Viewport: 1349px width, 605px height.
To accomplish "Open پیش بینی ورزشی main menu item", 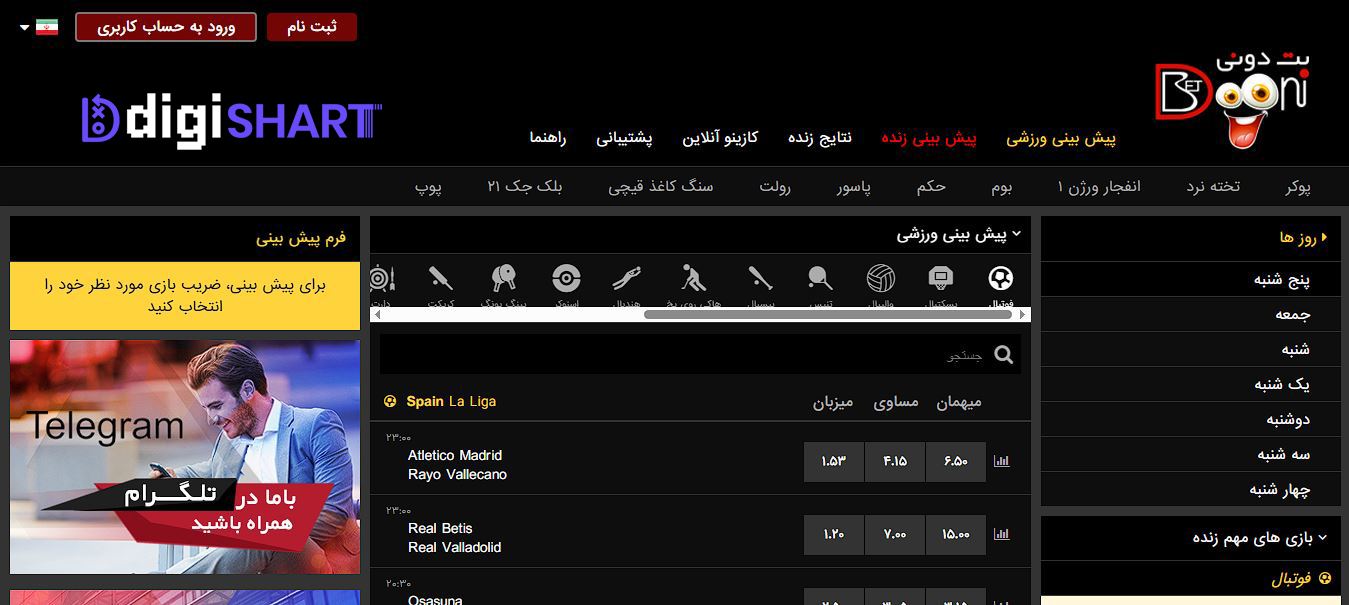I will point(1061,138).
